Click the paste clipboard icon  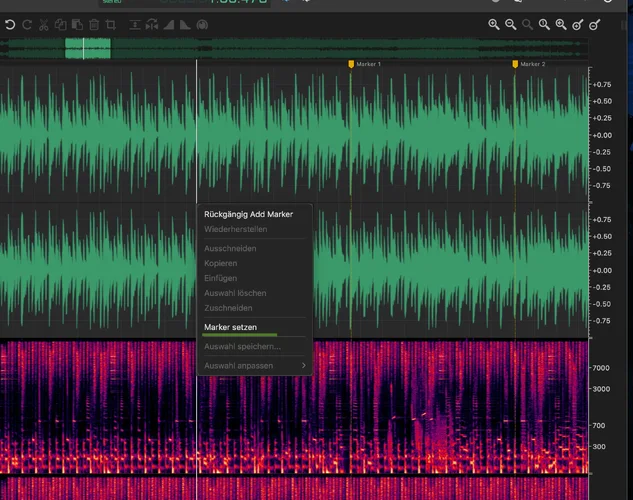(x=77, y=24)
